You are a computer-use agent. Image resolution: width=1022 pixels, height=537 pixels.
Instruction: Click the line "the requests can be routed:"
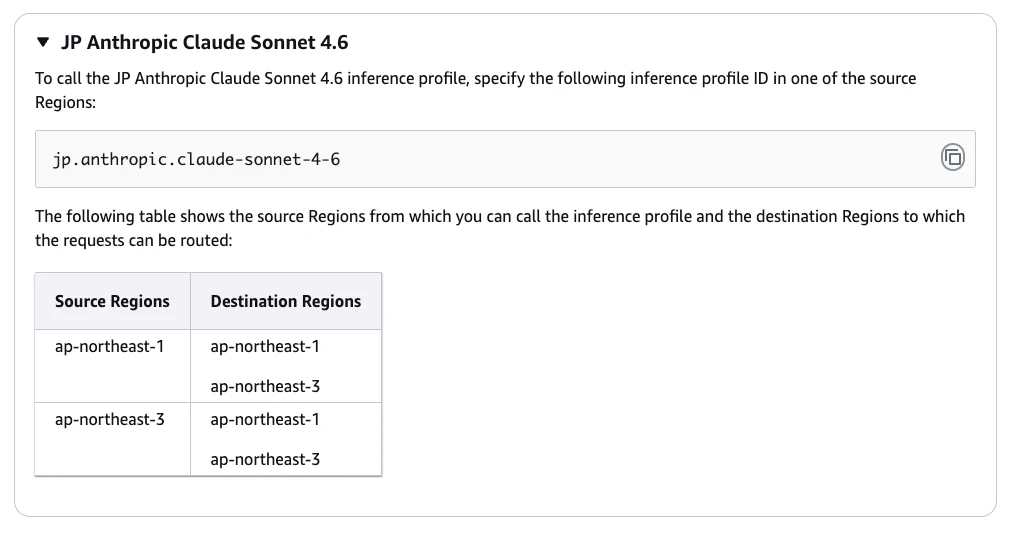(133, 241)
